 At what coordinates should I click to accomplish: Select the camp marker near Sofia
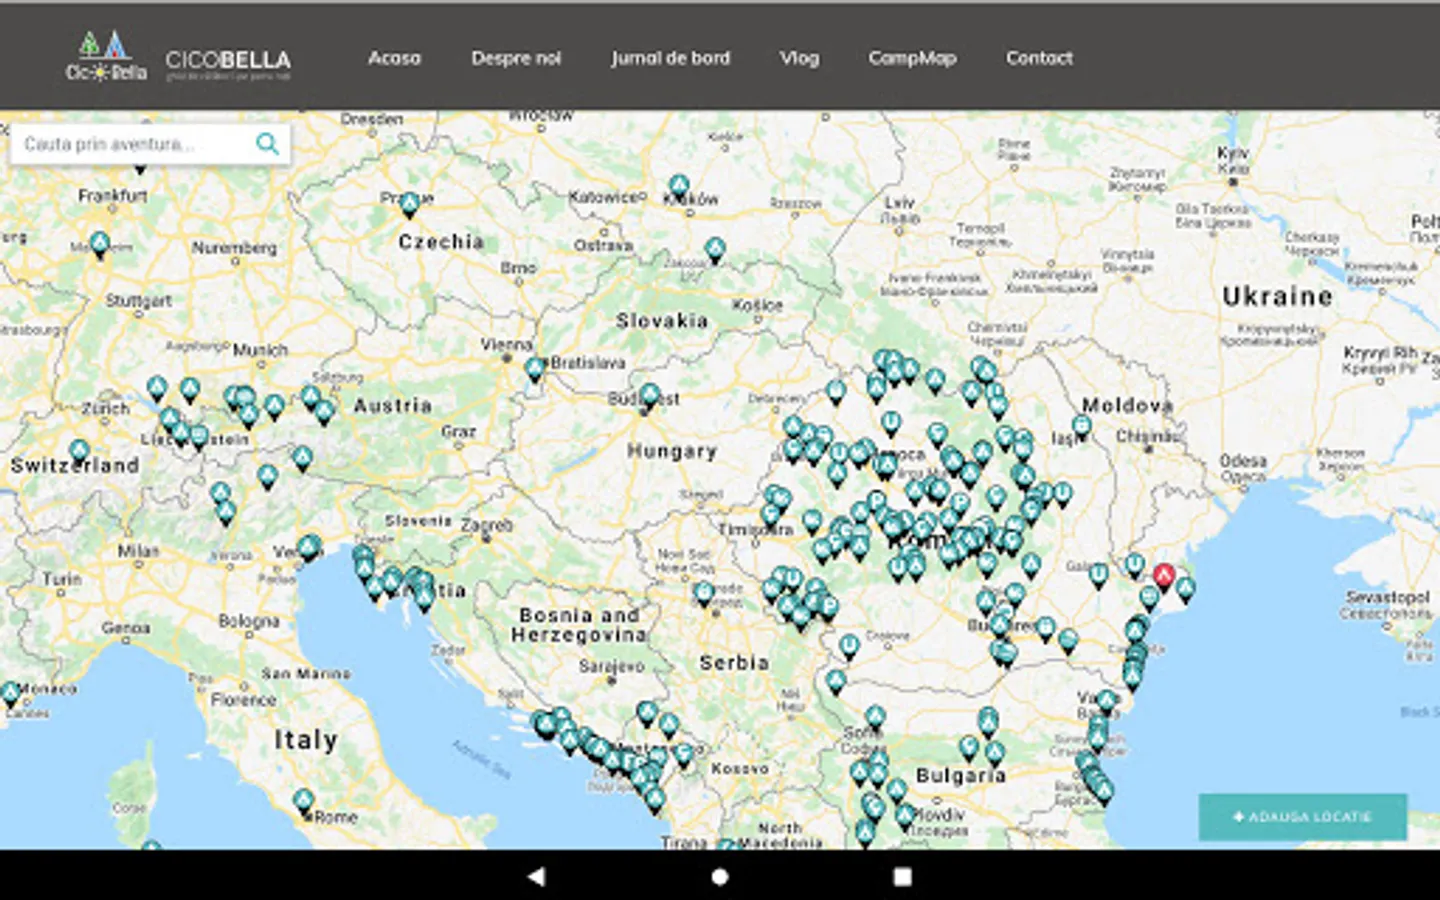[x=876, y=717]
